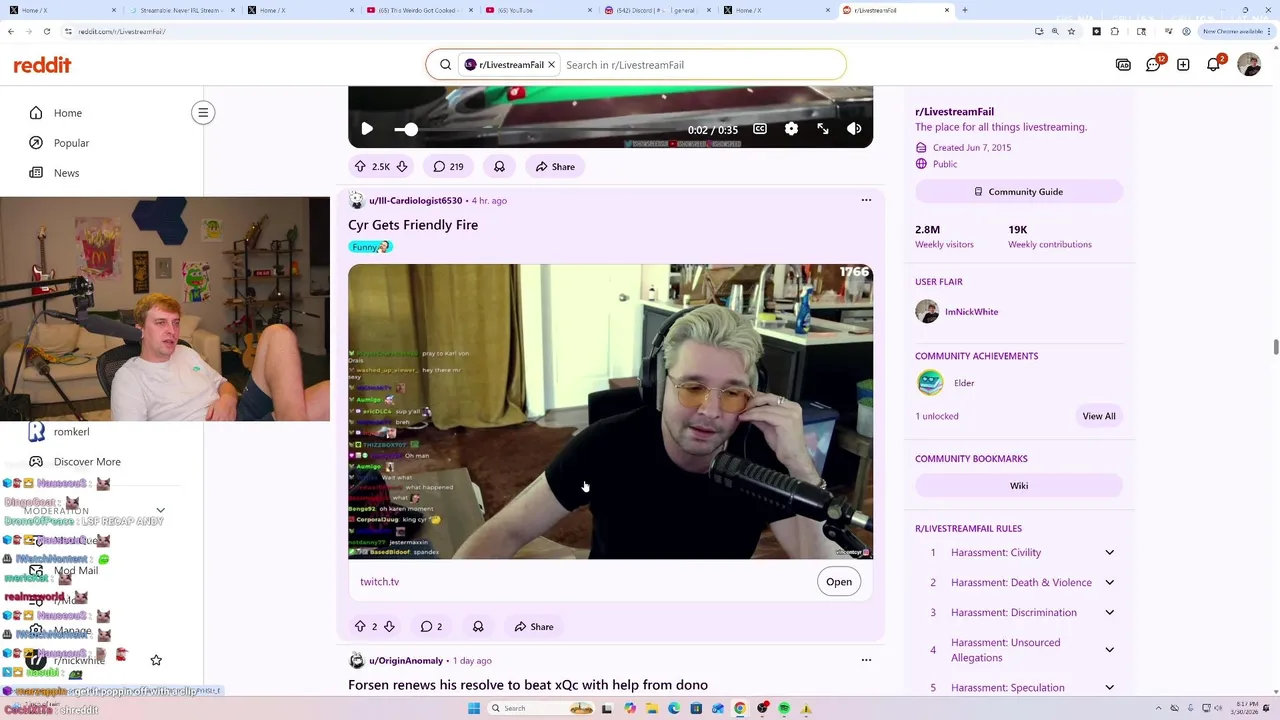Open the Windows Start menu
Screen dimensions: 1280x720
(474, 709)
